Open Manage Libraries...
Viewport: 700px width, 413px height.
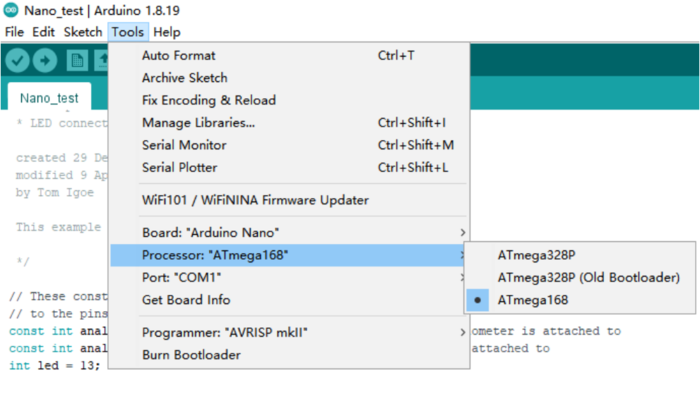tap(289, 122)
